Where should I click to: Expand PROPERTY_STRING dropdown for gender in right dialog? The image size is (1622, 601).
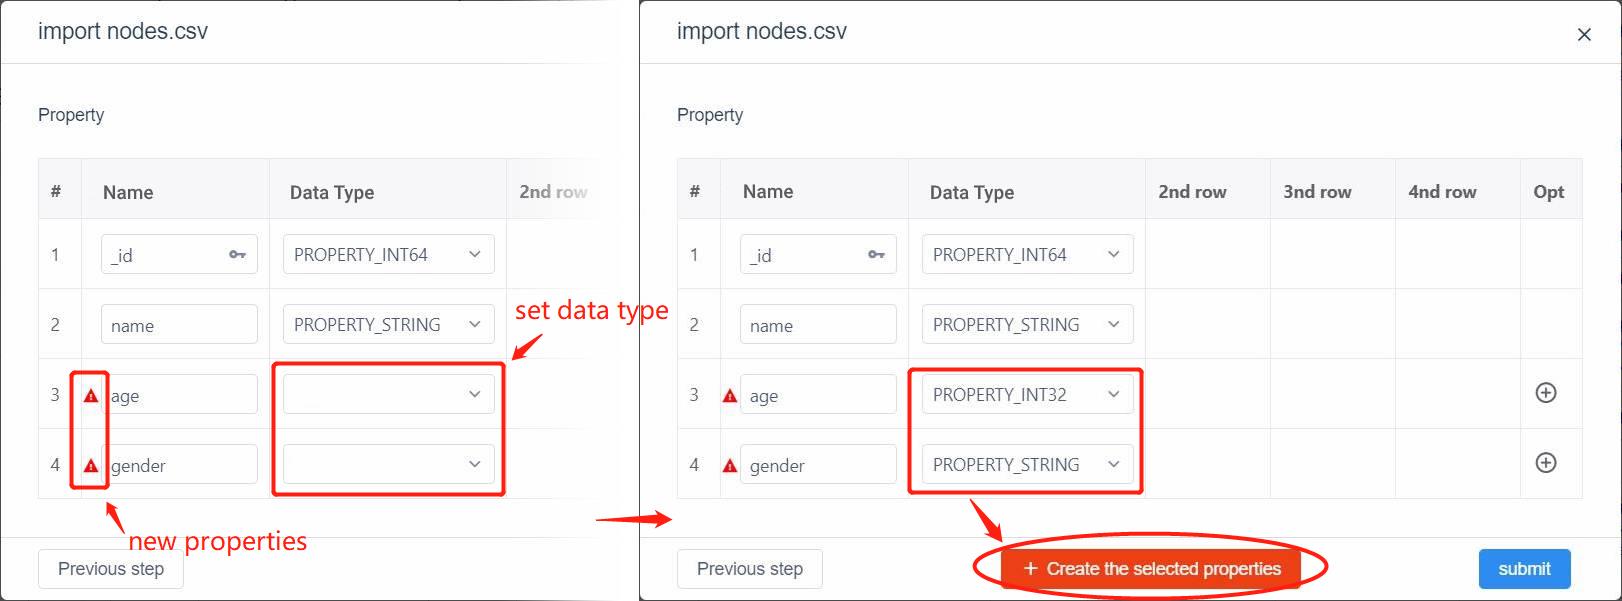[1028, 464]
